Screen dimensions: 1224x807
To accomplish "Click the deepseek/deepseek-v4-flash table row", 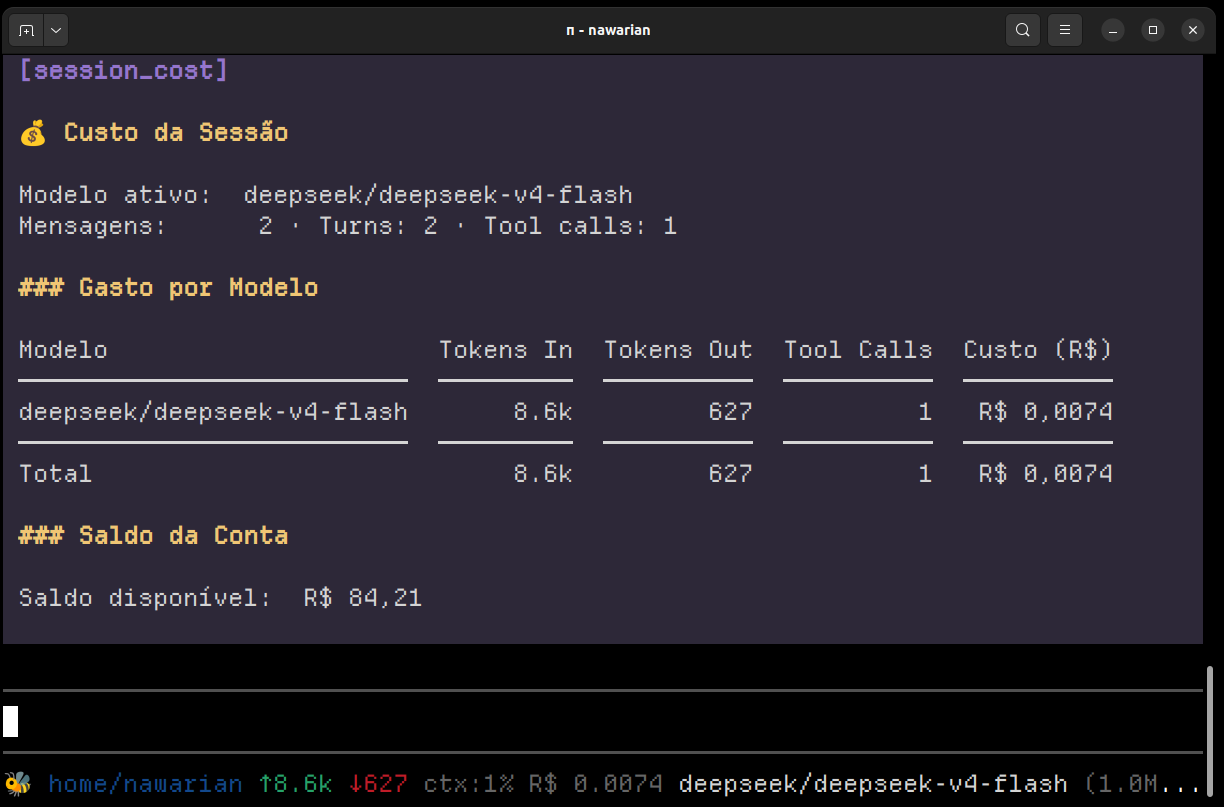I will (566, 412).
